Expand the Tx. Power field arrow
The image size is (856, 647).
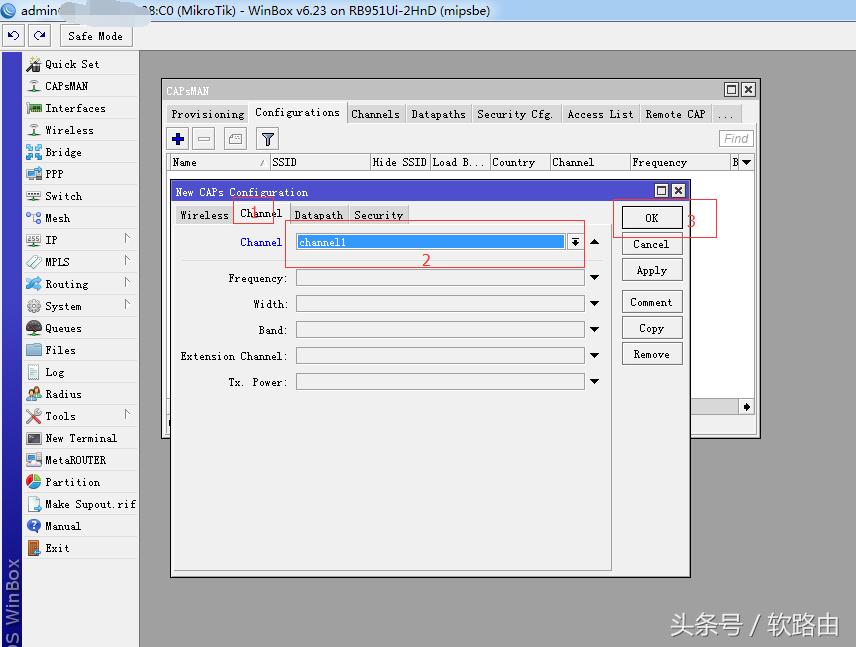click(x=595, y=382)
